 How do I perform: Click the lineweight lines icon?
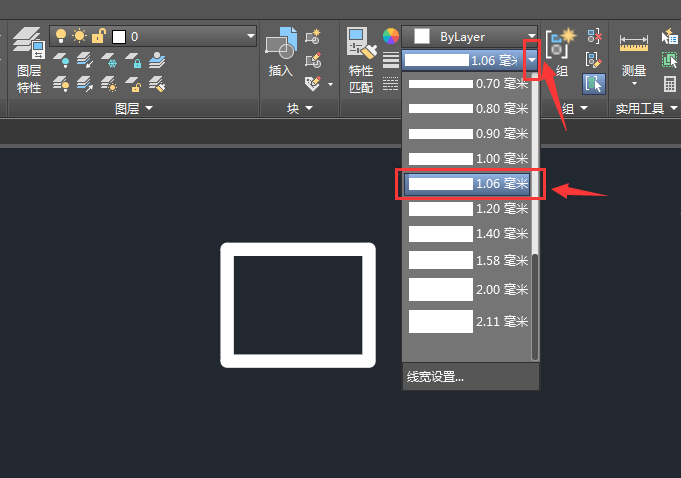pos(390,60)
